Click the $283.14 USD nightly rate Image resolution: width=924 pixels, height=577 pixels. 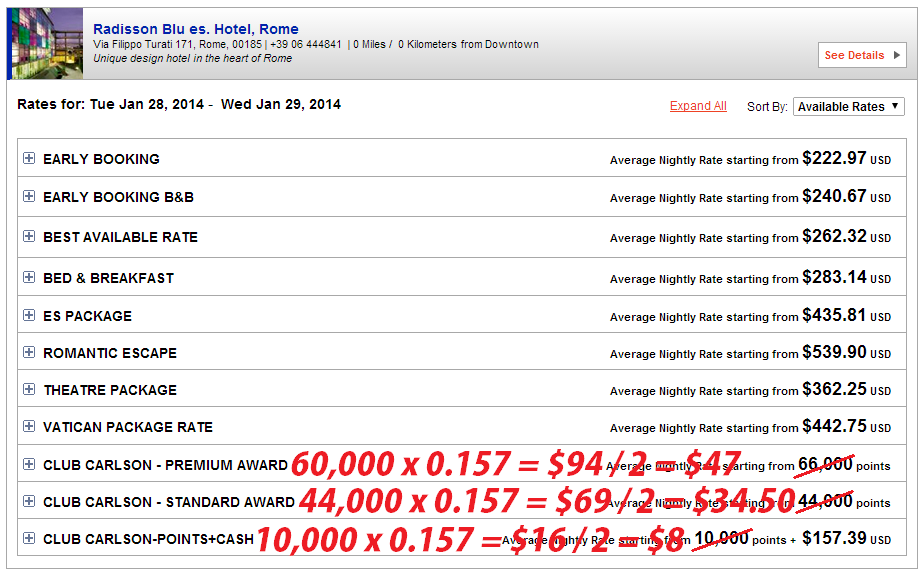tap(846, 276)
